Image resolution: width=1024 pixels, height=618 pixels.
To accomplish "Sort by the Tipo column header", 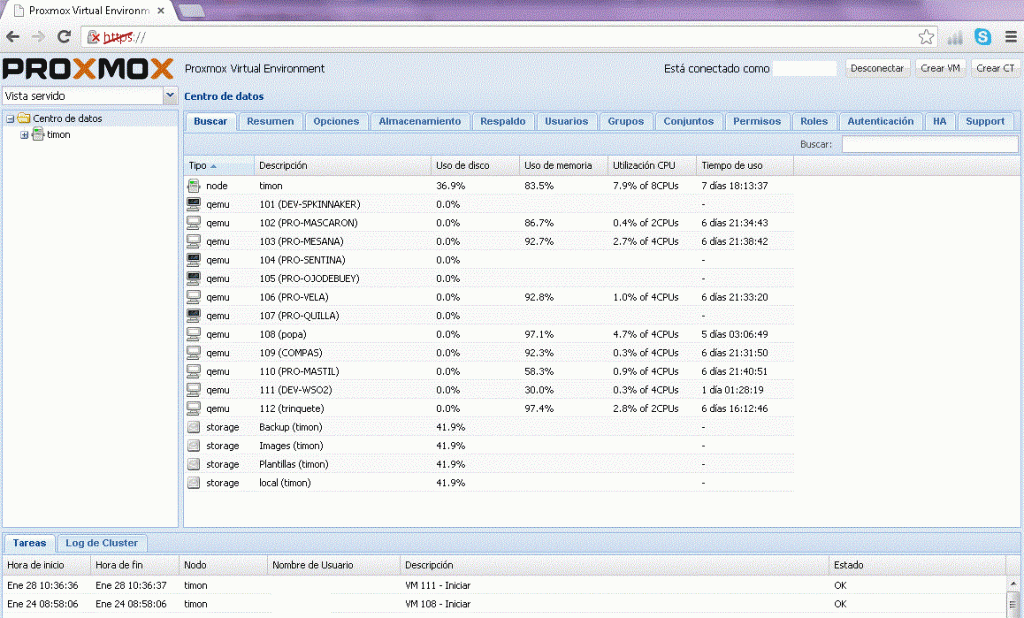I will (x=219, y=166).
